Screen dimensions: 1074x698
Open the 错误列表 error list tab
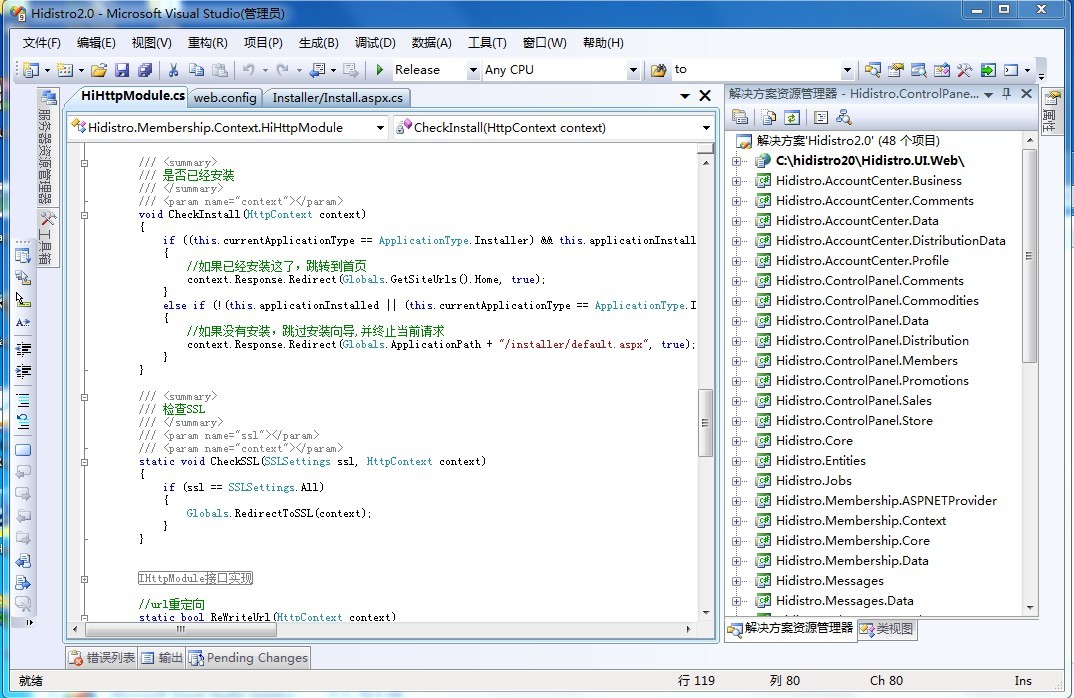(x=102, y=658)
